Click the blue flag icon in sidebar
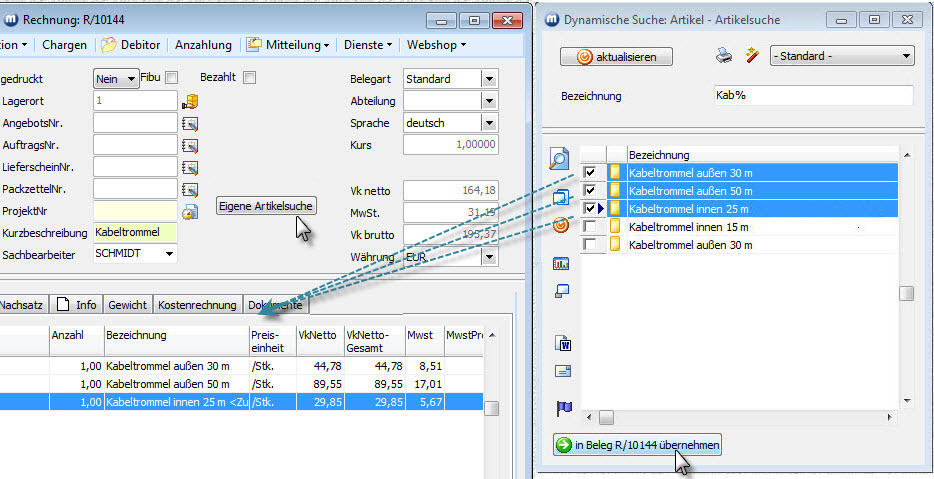The image size is (934, 479). pyautogui.click(x=562, y=408)
